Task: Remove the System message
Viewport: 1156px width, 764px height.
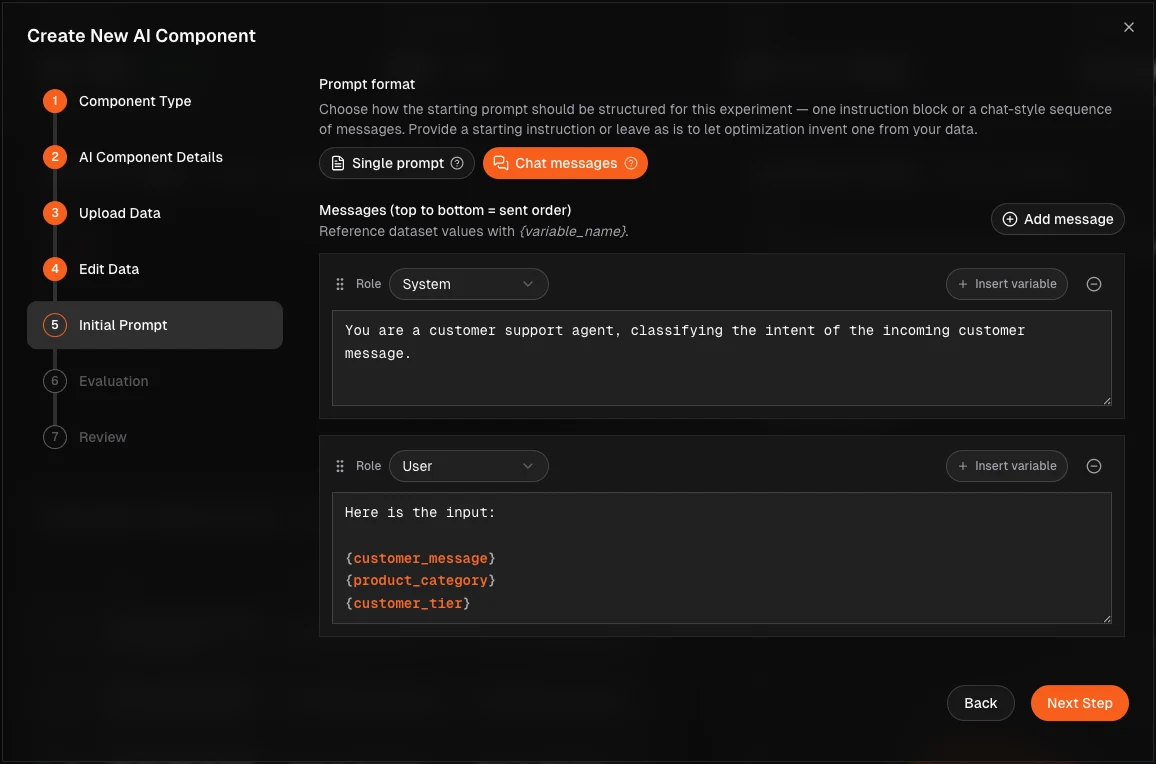Action: coord(1094,284)
